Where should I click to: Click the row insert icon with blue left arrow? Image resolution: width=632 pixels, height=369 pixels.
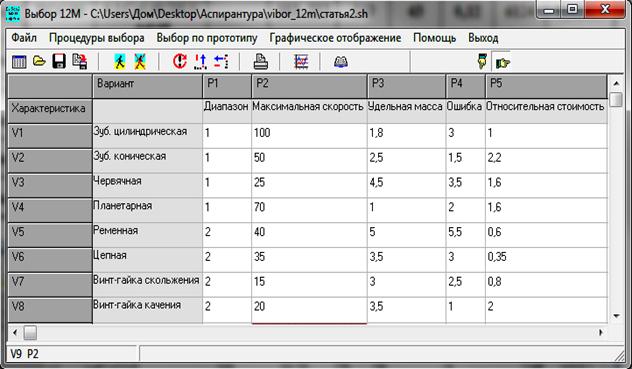click(221, 62)
